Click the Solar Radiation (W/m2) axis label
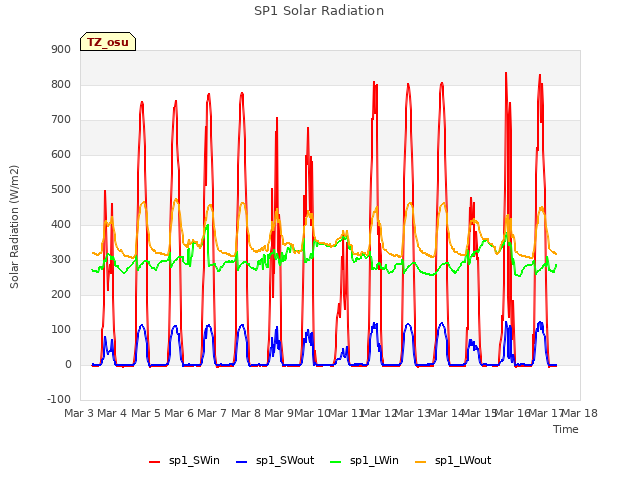640x480 pixels. coord(14,227)
